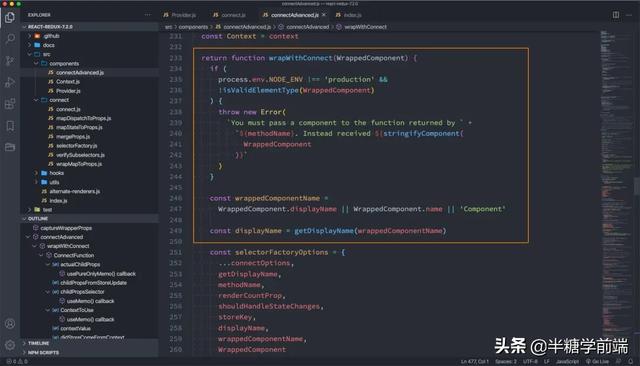640x366 pixels.
Task: Open the Accounts menu icon
Action: tap(10, 324)
